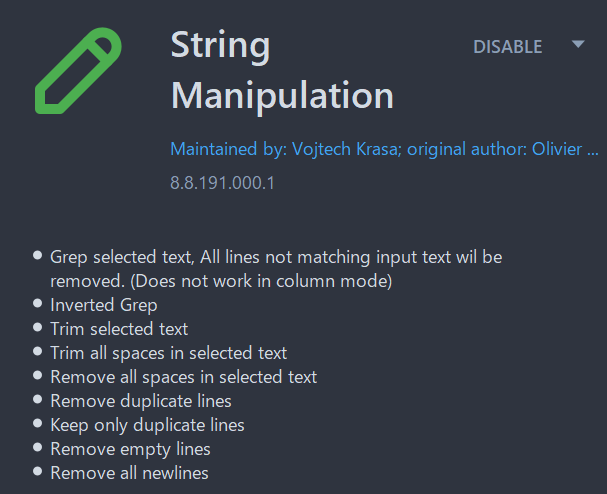Image resolution: width=607 pixels, height=494 pixels.
Task: Expand the dropdown arrow beside DISABLE
Action: (x=577, y=44)
